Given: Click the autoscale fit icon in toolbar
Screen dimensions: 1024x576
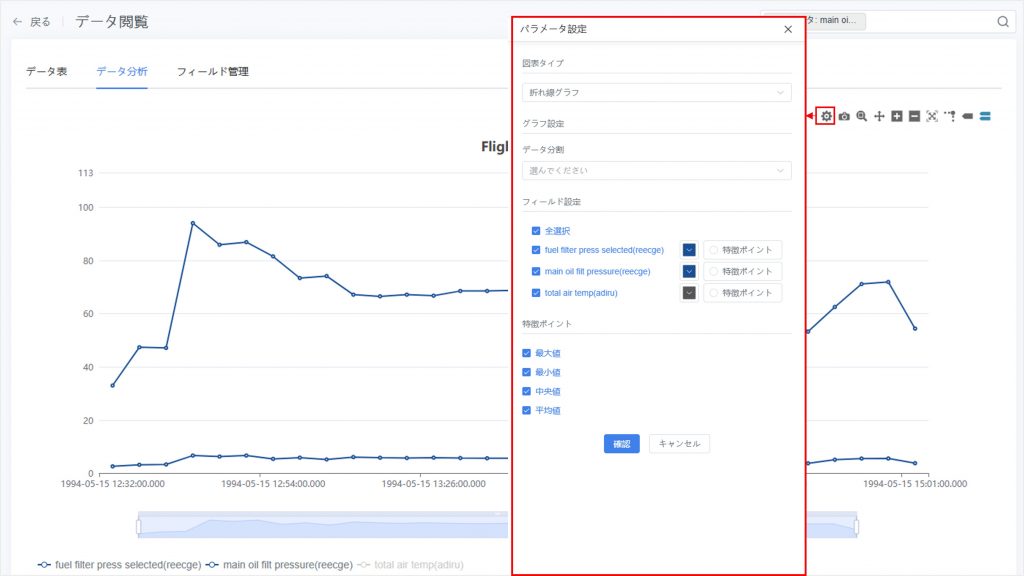Looking at the screenshot, I should (932, 116).
